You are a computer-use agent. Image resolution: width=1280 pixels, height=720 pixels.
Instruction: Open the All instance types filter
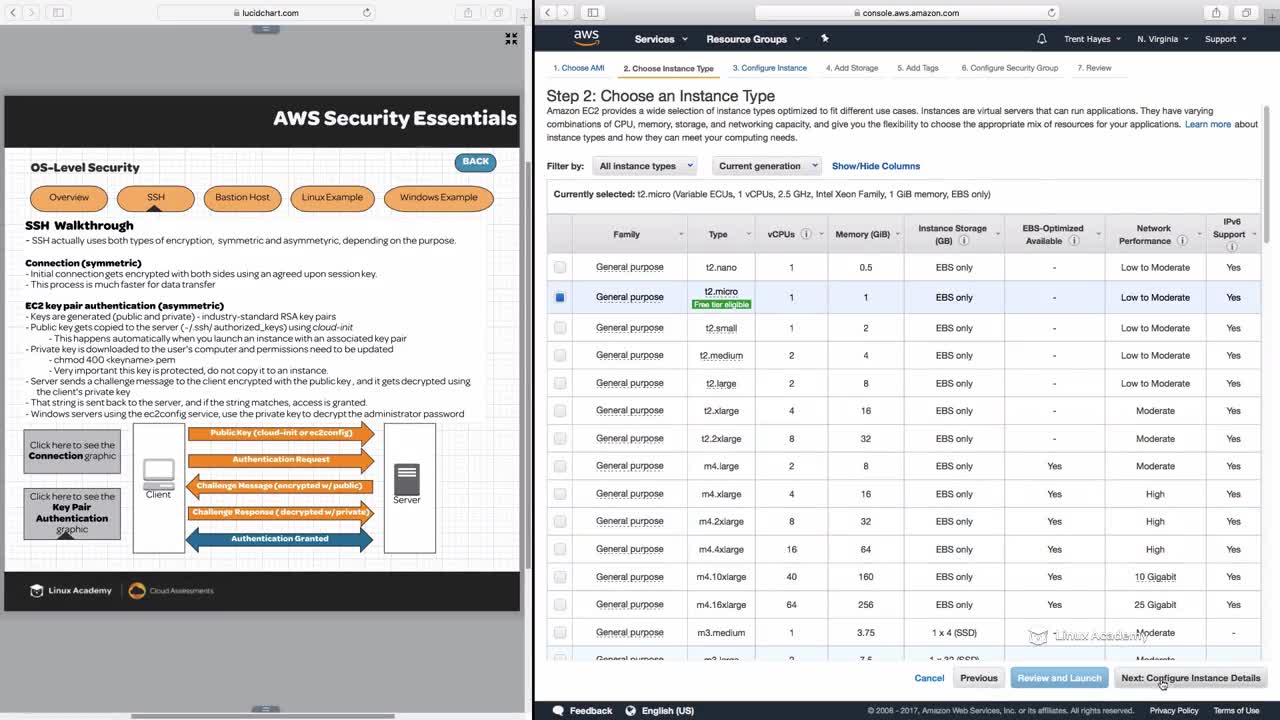pos(645,166)
